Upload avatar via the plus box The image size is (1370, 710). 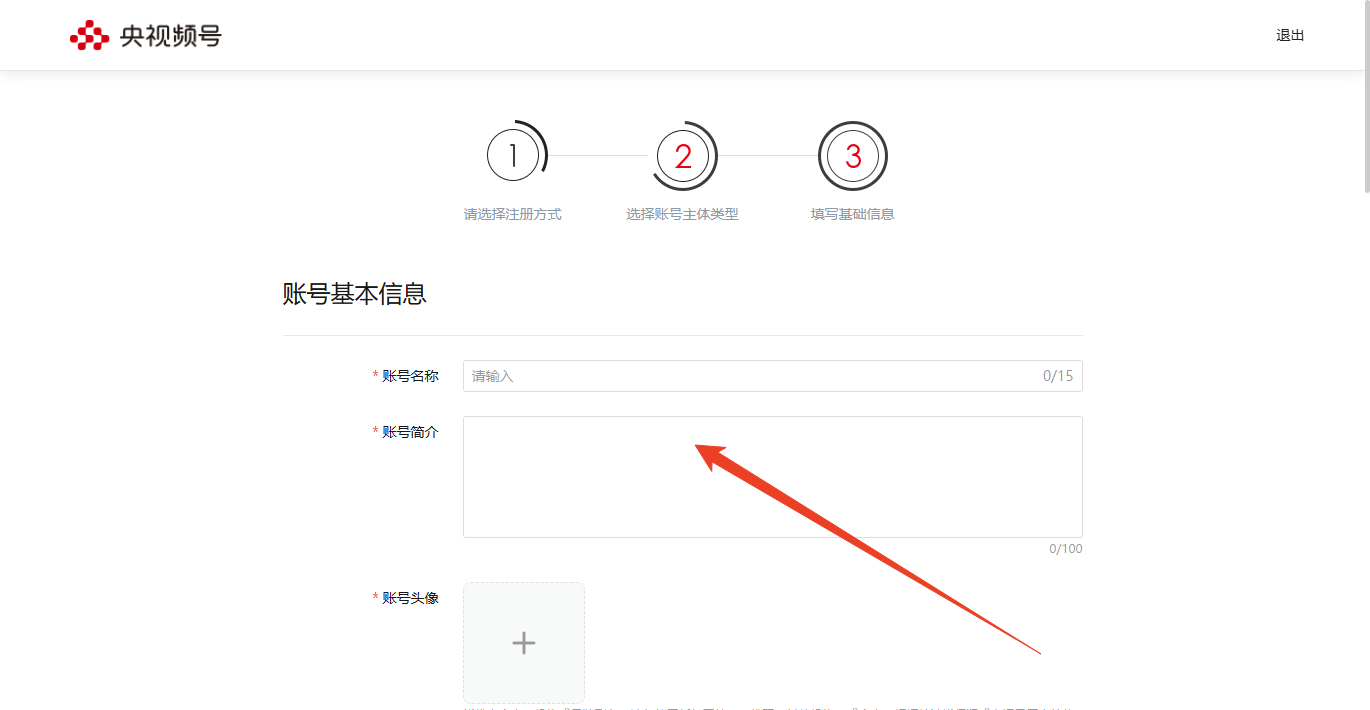pyautogui.click(x=524, y=643)
